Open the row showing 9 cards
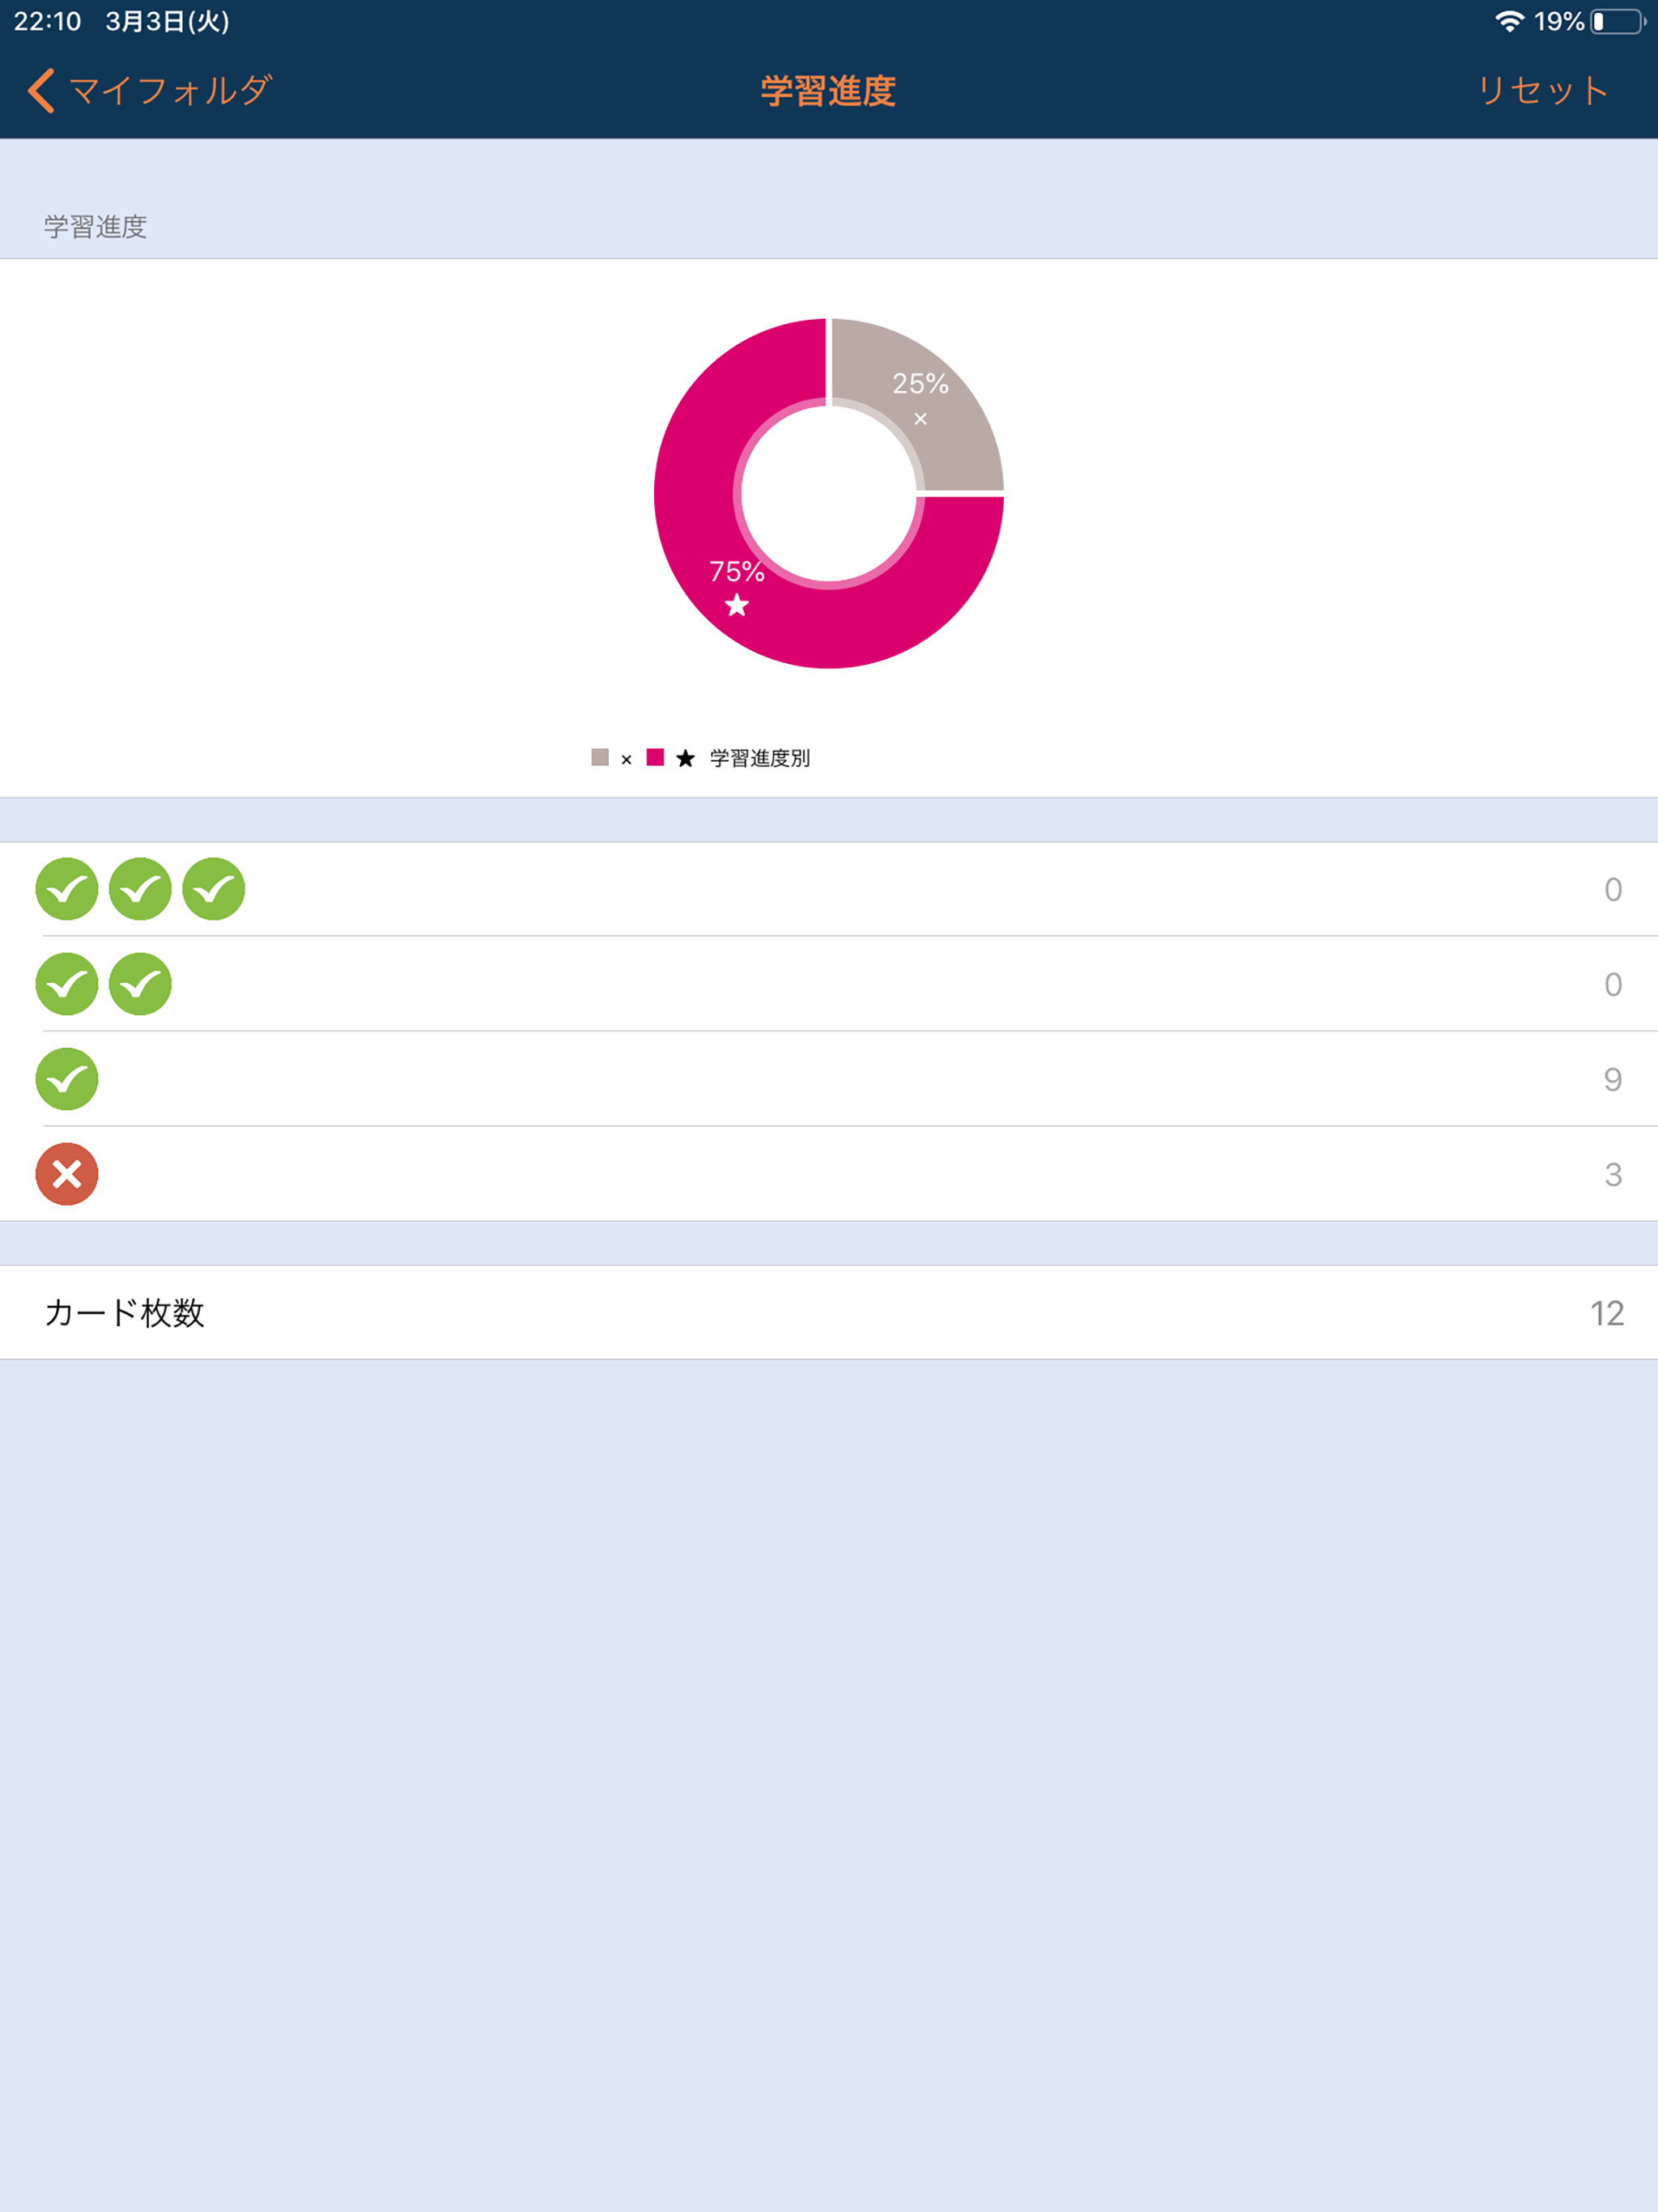The height and width of the screenshot is (2212, 1658). tap(829, 1079)
